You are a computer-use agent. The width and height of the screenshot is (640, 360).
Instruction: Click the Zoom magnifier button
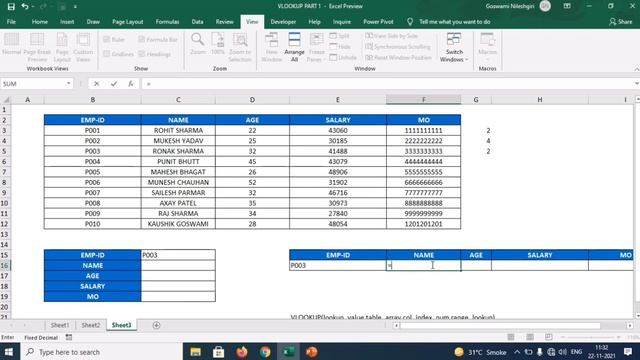click(x=198, y=44)
